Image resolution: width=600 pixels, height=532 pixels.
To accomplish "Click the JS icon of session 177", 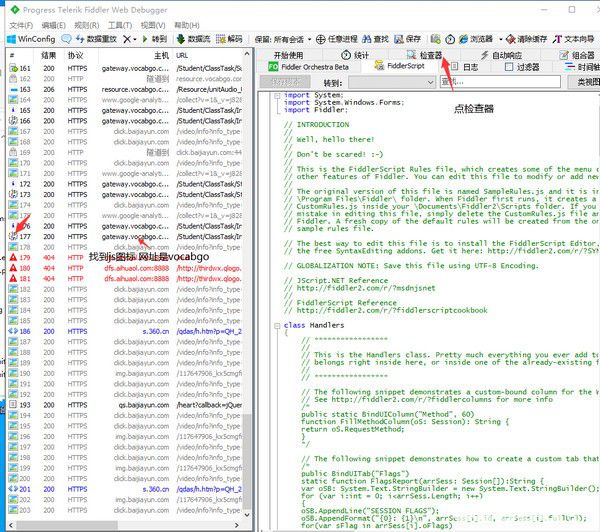I will [x=13, y=237].
